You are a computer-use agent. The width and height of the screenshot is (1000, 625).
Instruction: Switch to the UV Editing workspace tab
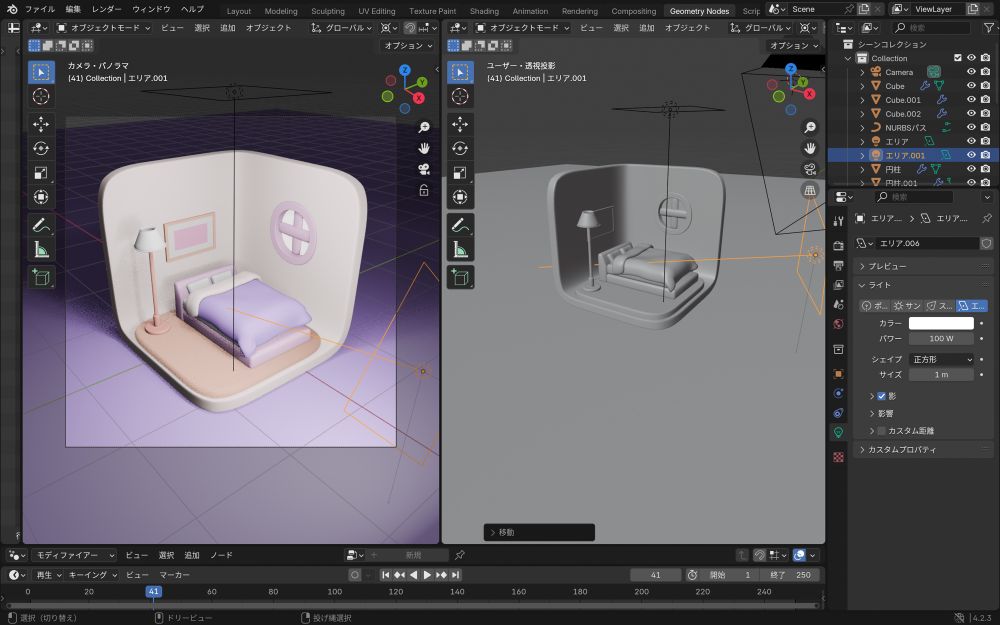coord(376,11)
